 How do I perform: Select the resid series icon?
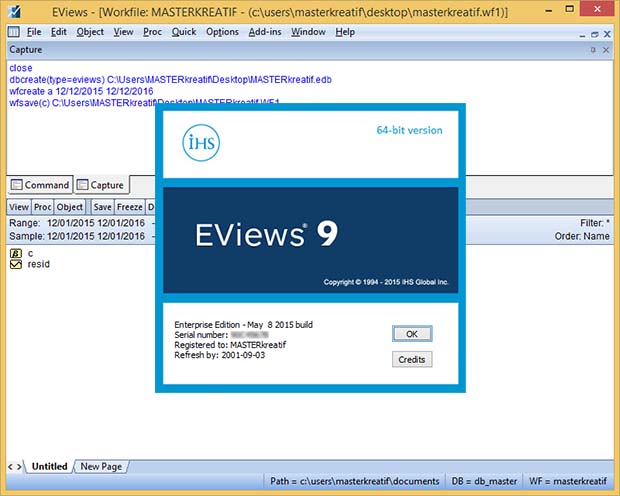(16, 264)
